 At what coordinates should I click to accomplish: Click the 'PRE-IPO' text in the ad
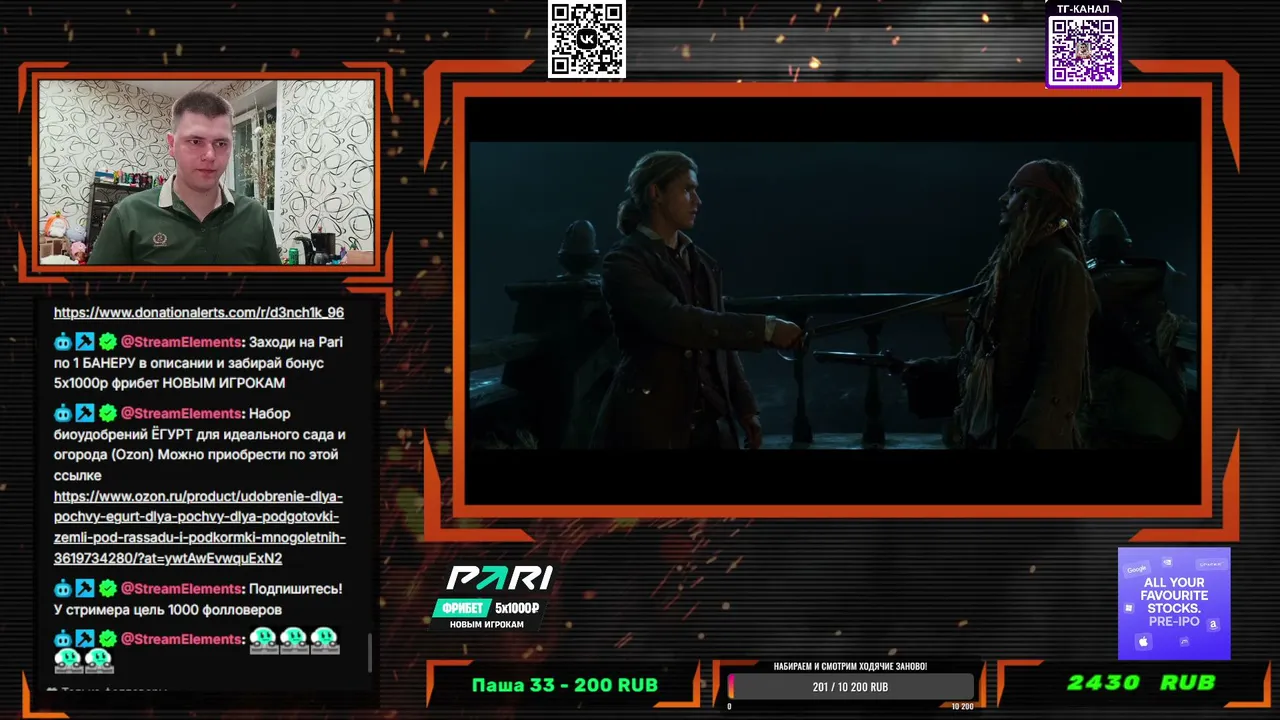pos(1174,622)
